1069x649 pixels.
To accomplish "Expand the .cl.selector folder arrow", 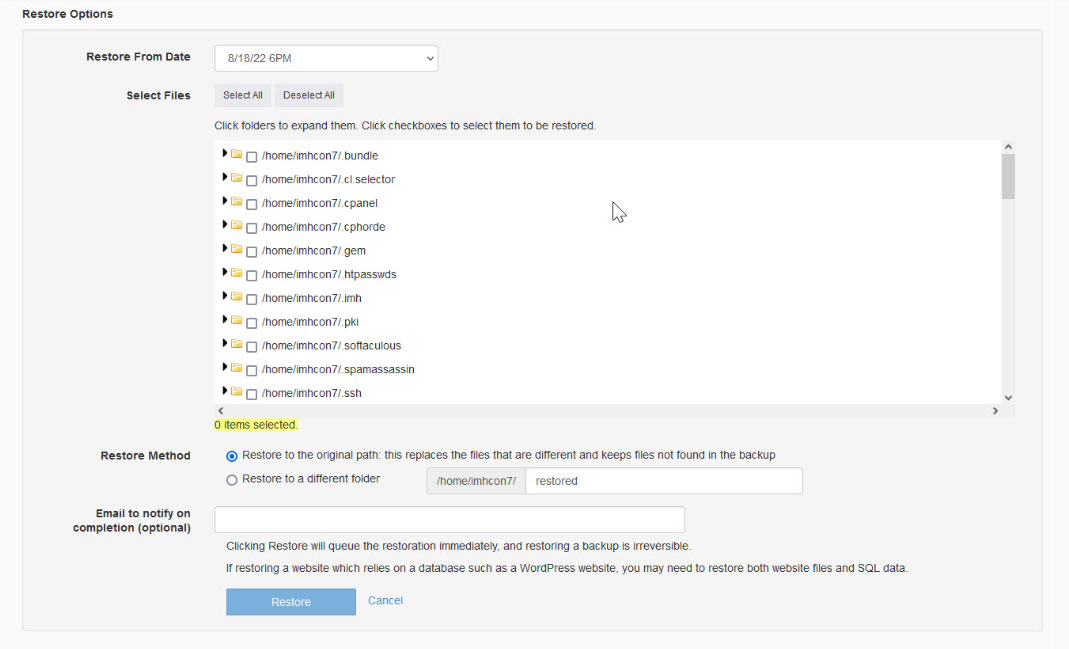I will point(224,177).
